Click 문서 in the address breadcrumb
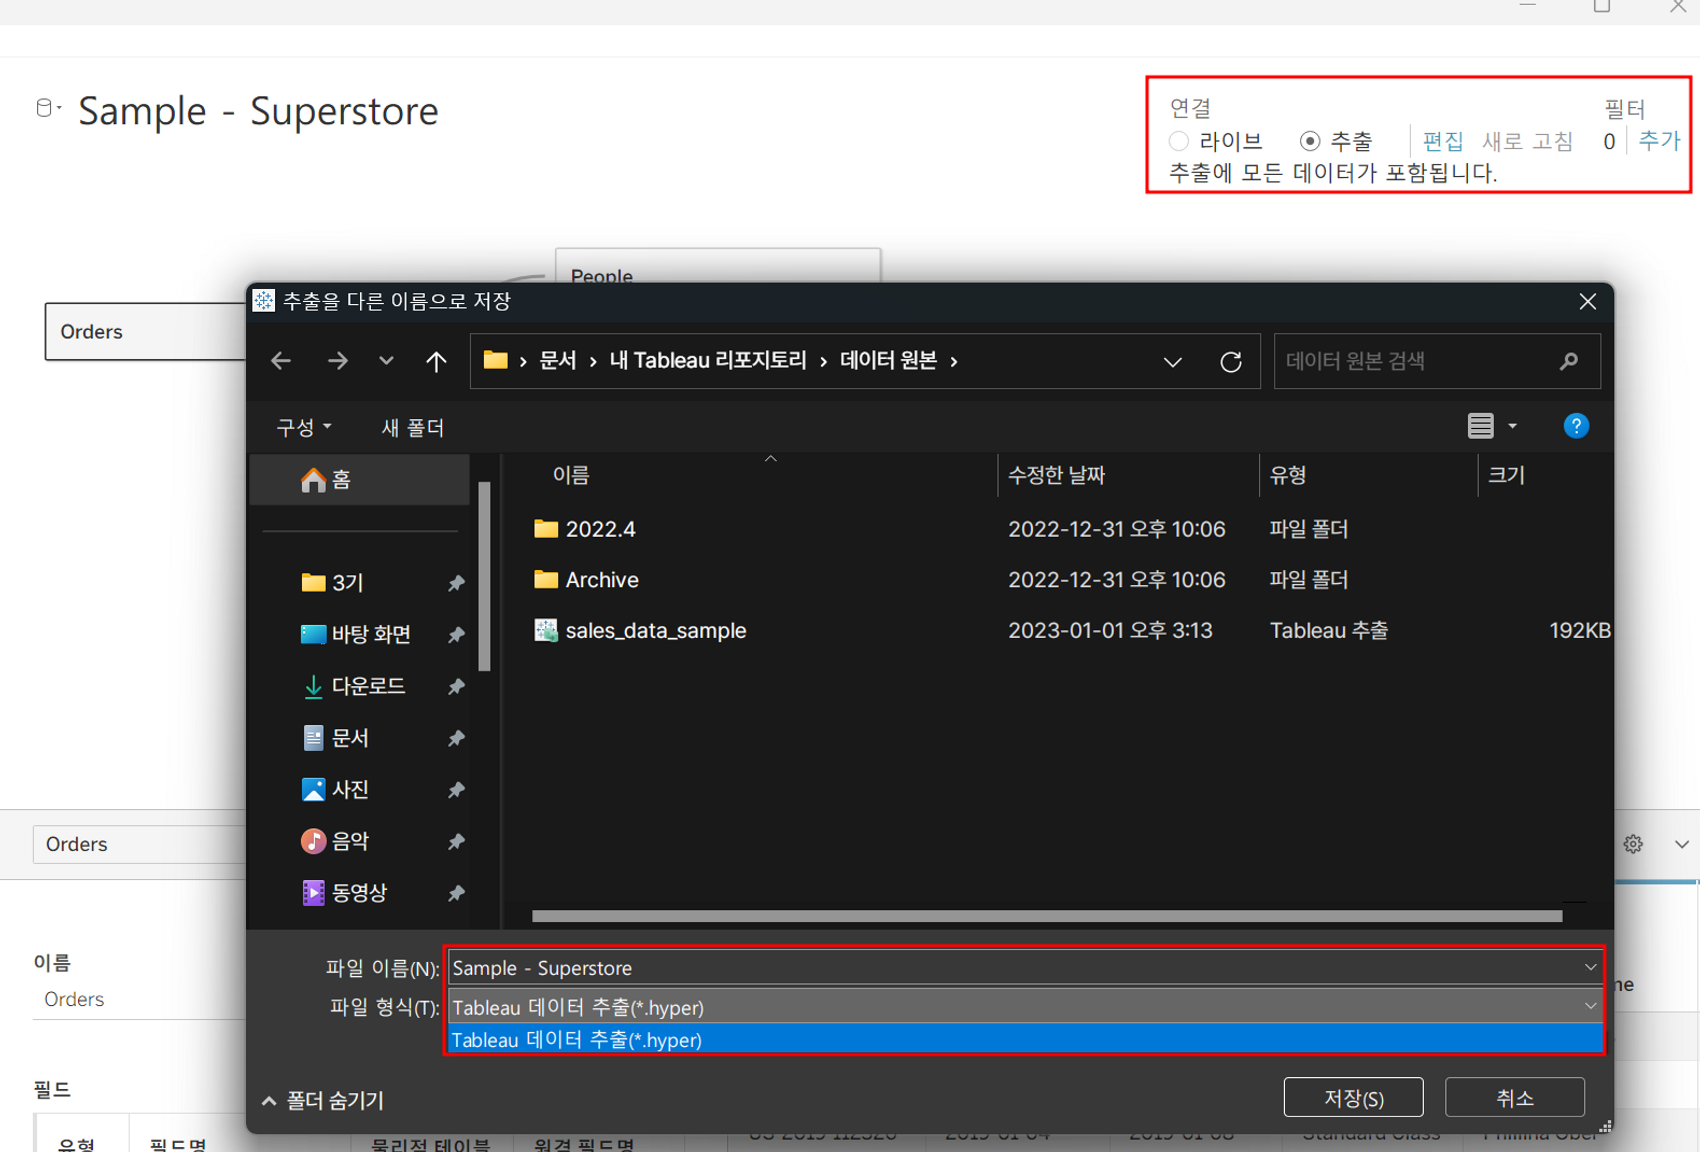 [557, 361]
